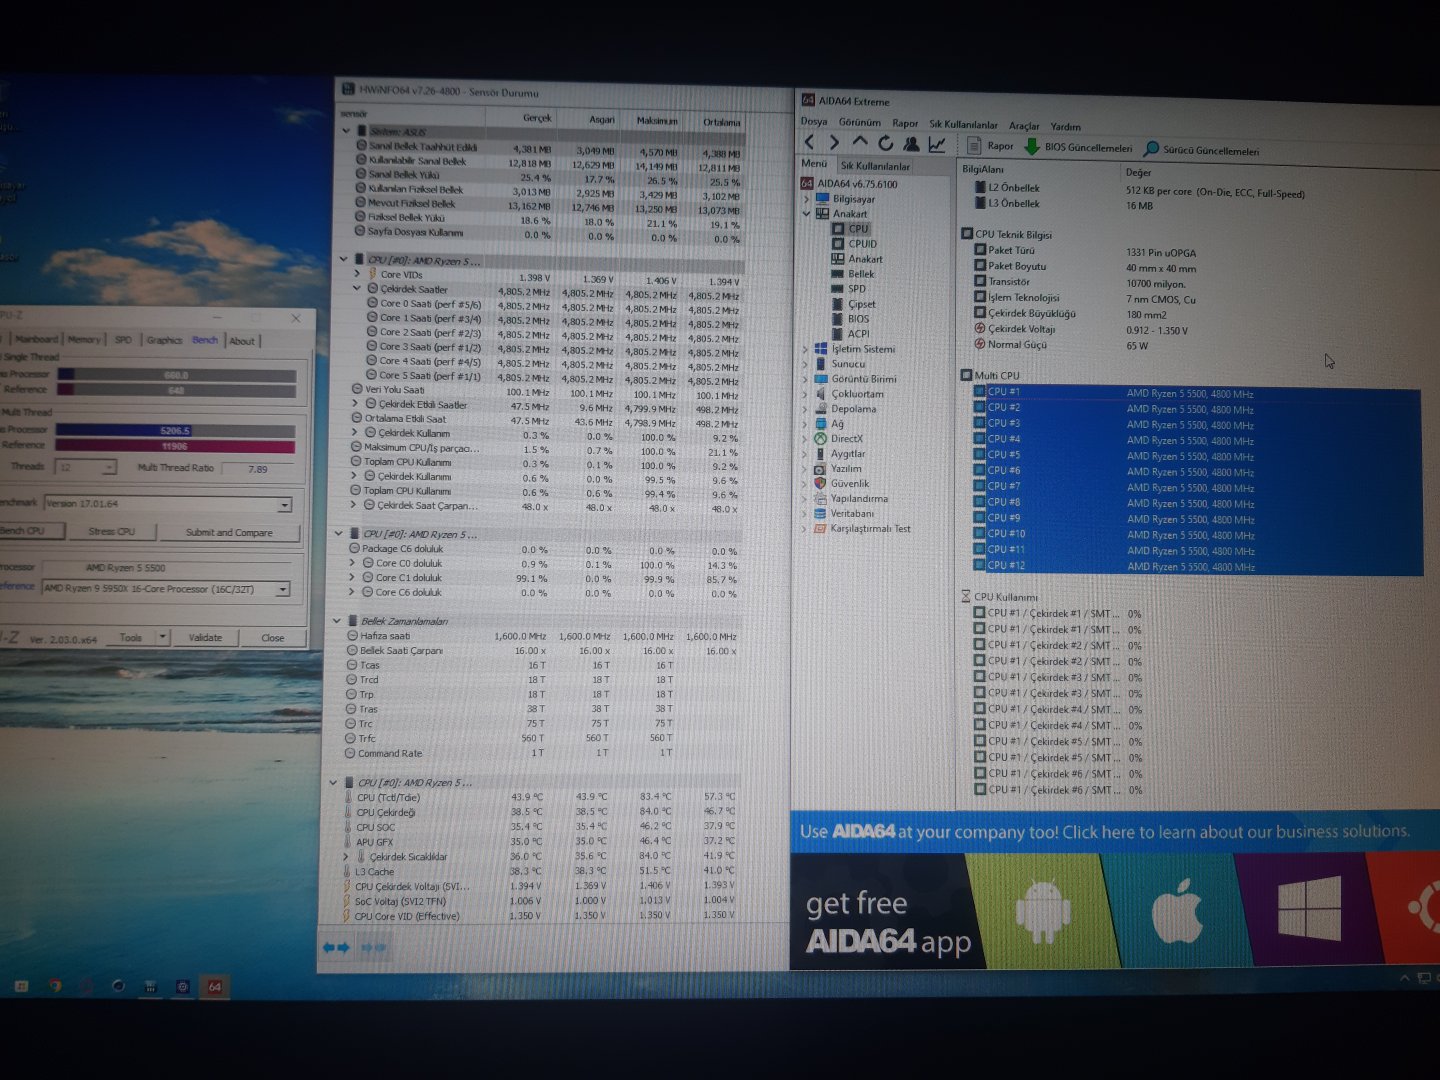Screen dimensions: 1440x1080
Task: Click the multi-thread bar showing 5206.5
Action: [x=175, y=431]
